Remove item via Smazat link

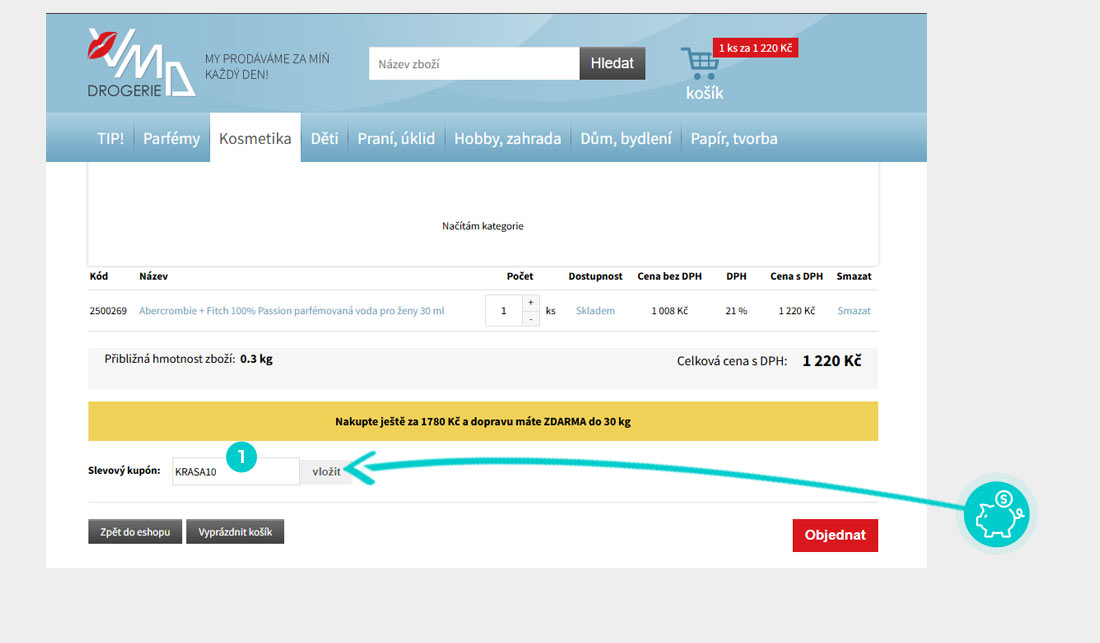pyautogui.click(x=853, y=311)
